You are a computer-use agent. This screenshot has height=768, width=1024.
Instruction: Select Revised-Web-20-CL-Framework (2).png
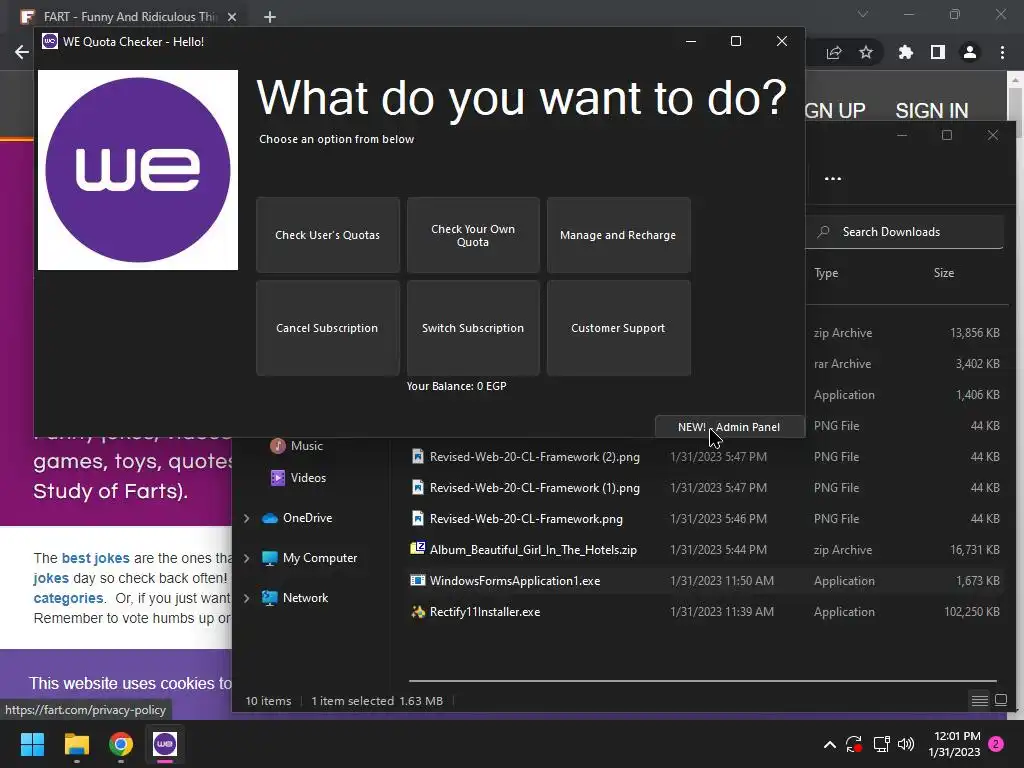click(x=535, y=457)
